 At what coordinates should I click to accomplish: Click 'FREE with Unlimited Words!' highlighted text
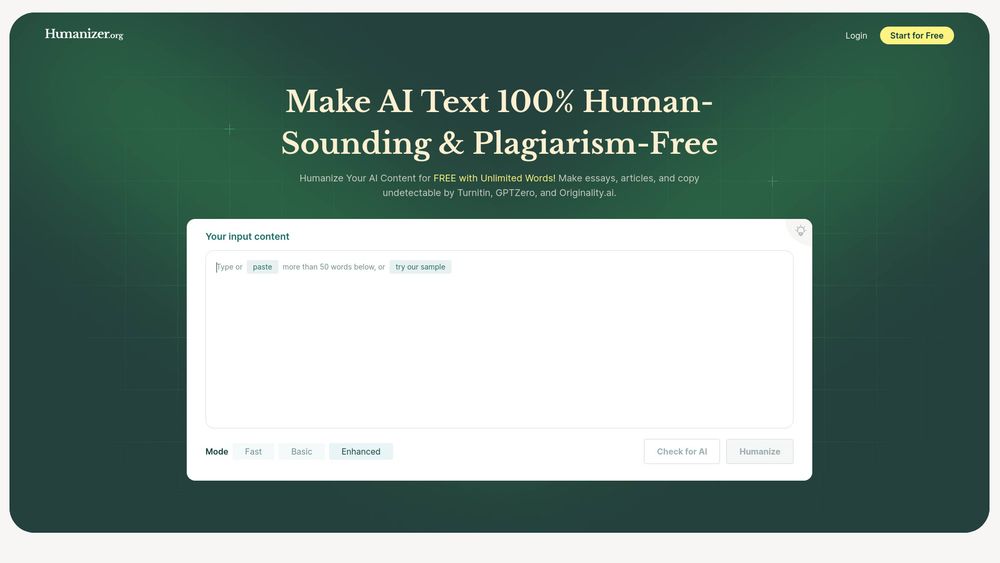(x=494, y=179)
